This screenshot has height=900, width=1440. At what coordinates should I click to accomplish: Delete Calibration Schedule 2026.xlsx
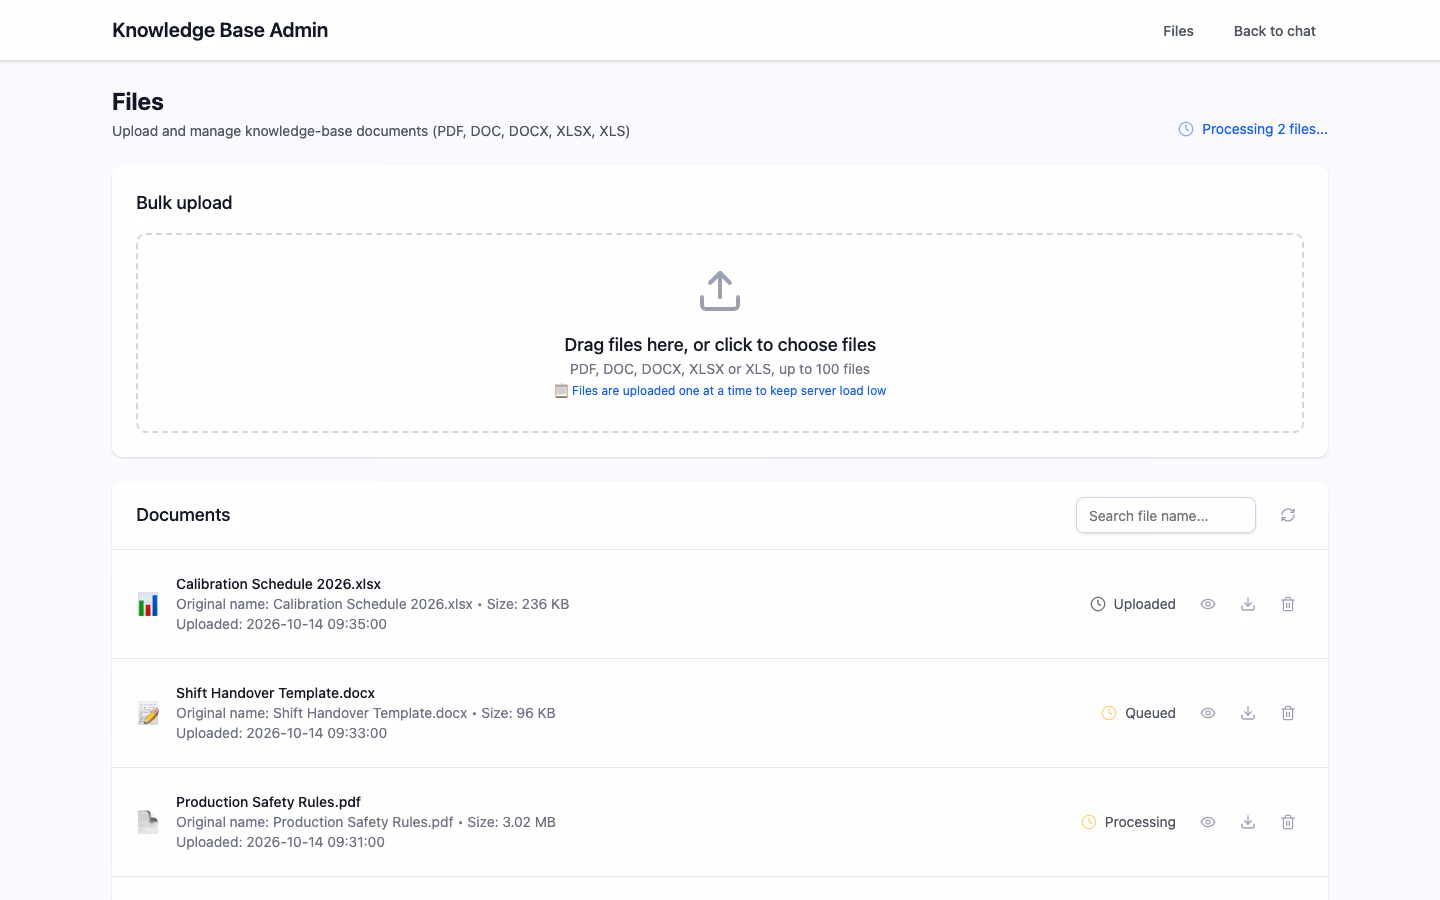pyautogui.click(x=1288, y=604)
